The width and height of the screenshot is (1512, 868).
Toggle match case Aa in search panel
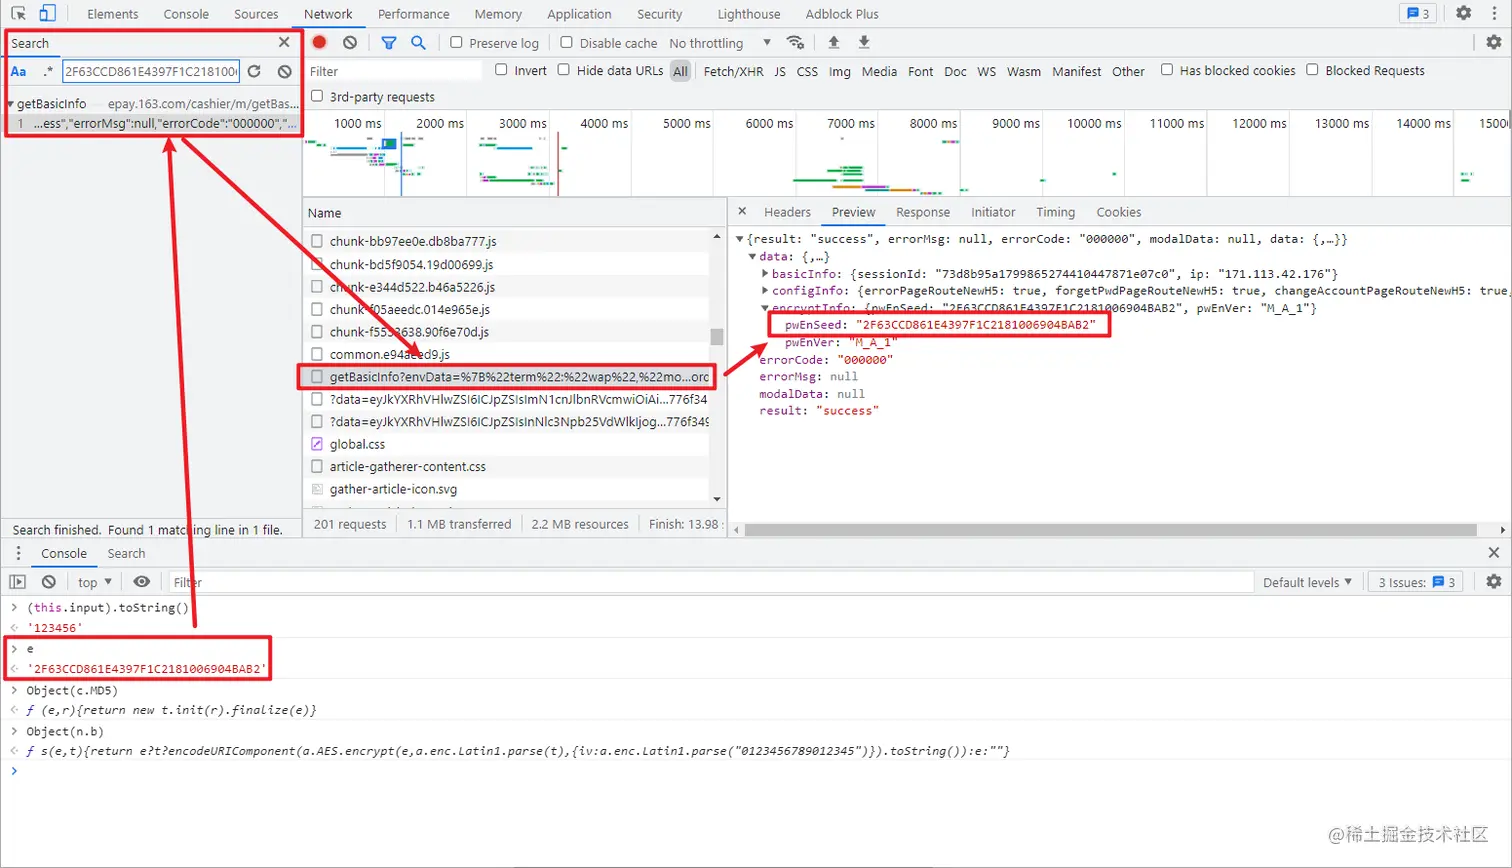(x=19, y=71)
